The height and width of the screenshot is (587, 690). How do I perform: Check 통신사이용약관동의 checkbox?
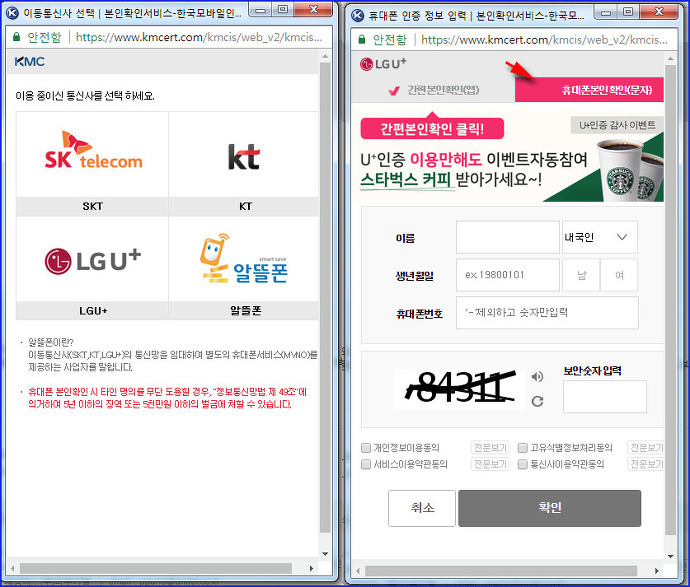(x=522, y=464)
